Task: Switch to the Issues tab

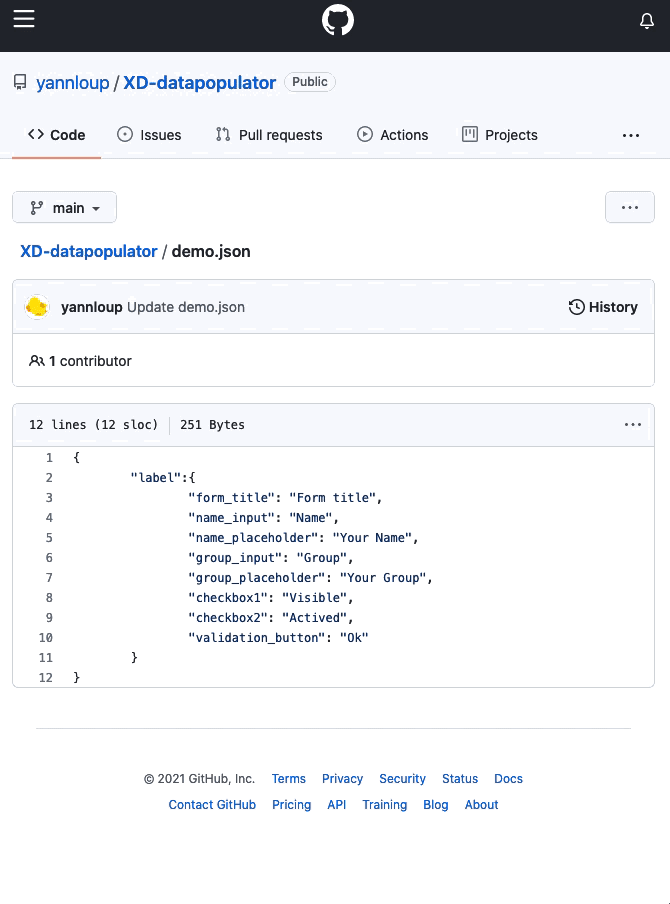Action: [x=150, y=135]
